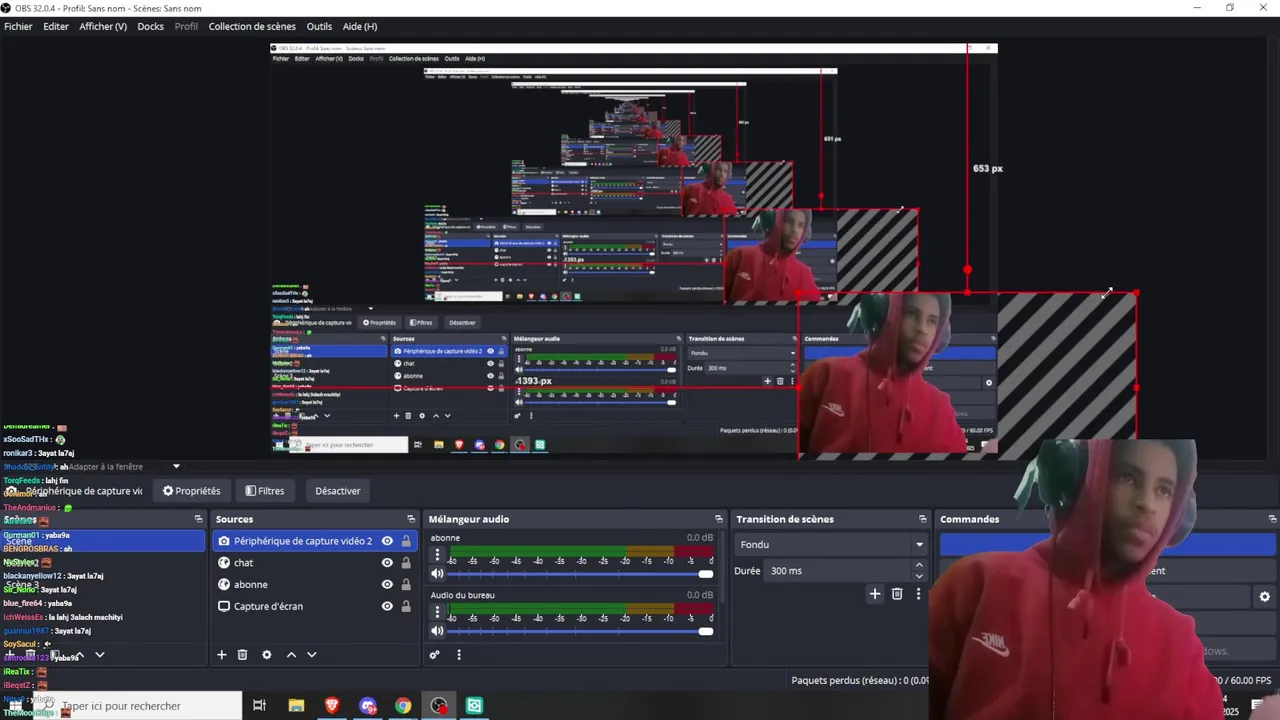Open Discord from the taskbar
This screenshot has height=720, width=1280.
coord(368,706)
